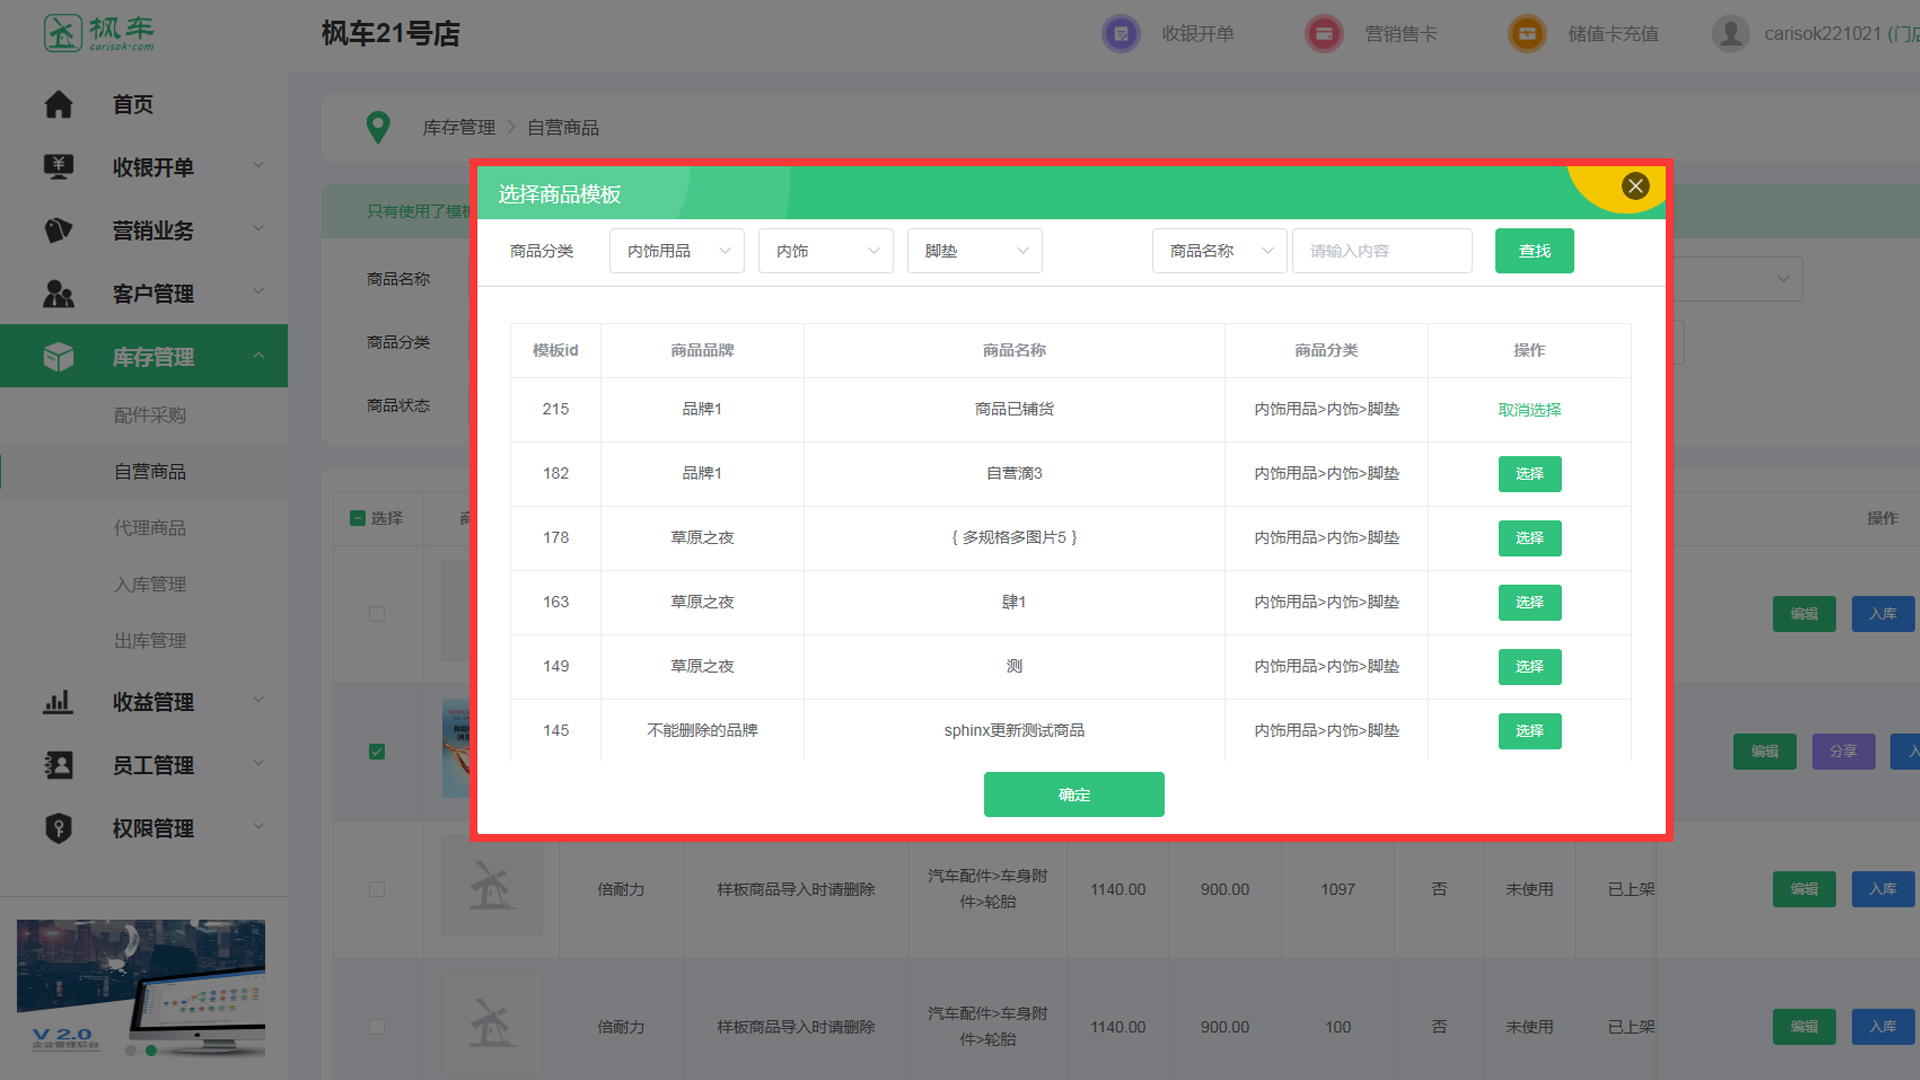Viewport: 1920px width, 1080px height.
Task: Open the 脚垫 subcategory dropdown
Action: coord(975,251)
